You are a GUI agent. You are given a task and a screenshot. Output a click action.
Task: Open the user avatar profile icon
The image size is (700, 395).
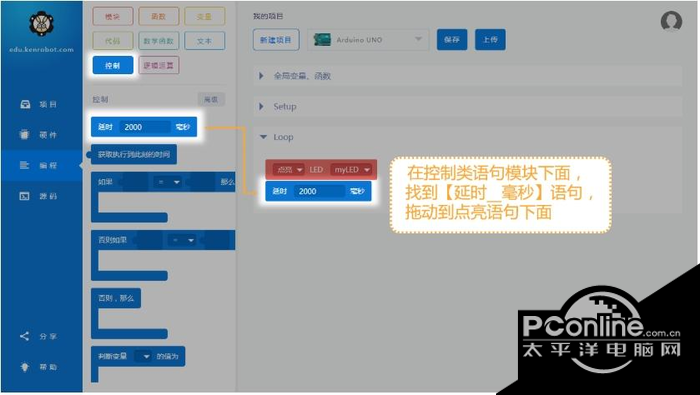[671, 21]
